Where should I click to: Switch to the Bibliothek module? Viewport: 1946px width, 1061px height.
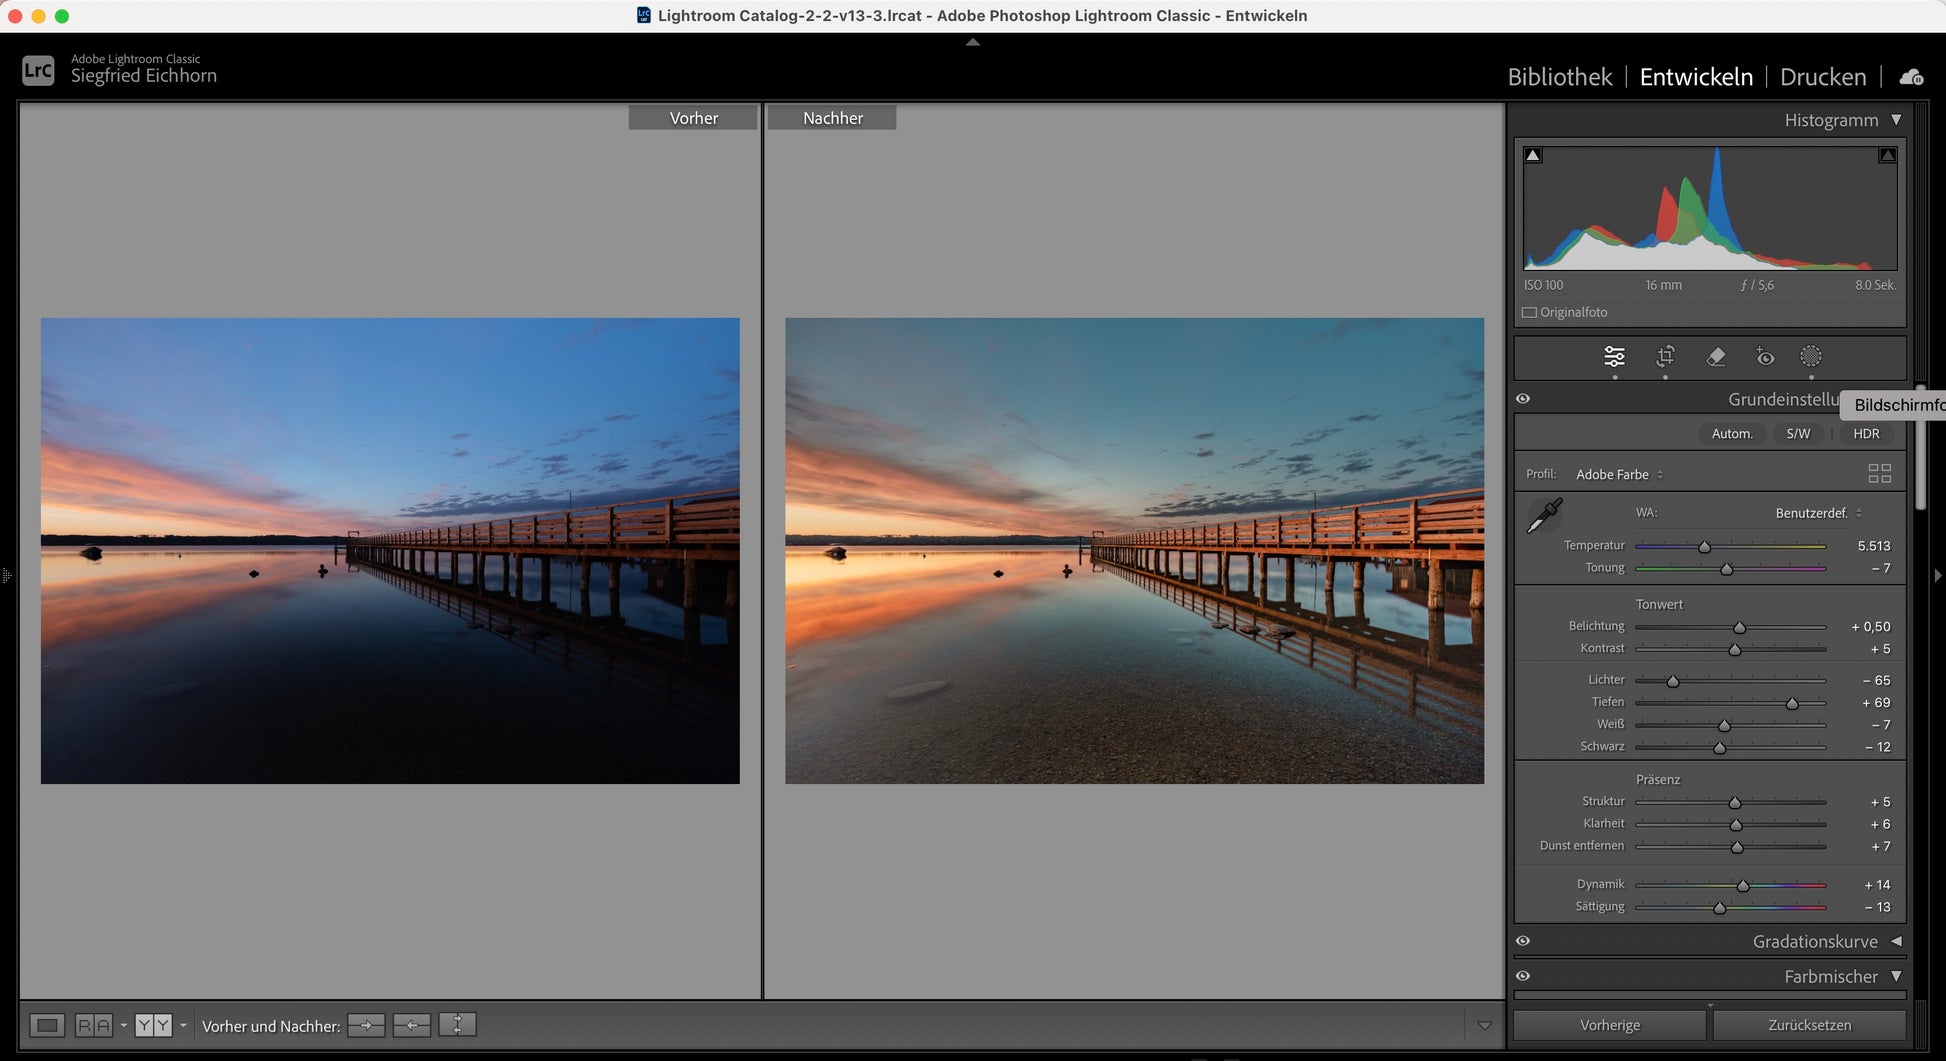coord(1559,77)
